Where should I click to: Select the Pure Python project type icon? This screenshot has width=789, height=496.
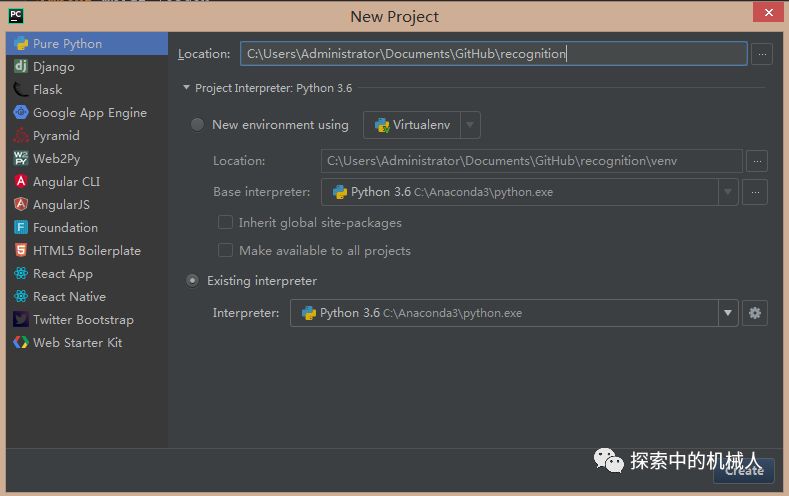coord(21,44)
